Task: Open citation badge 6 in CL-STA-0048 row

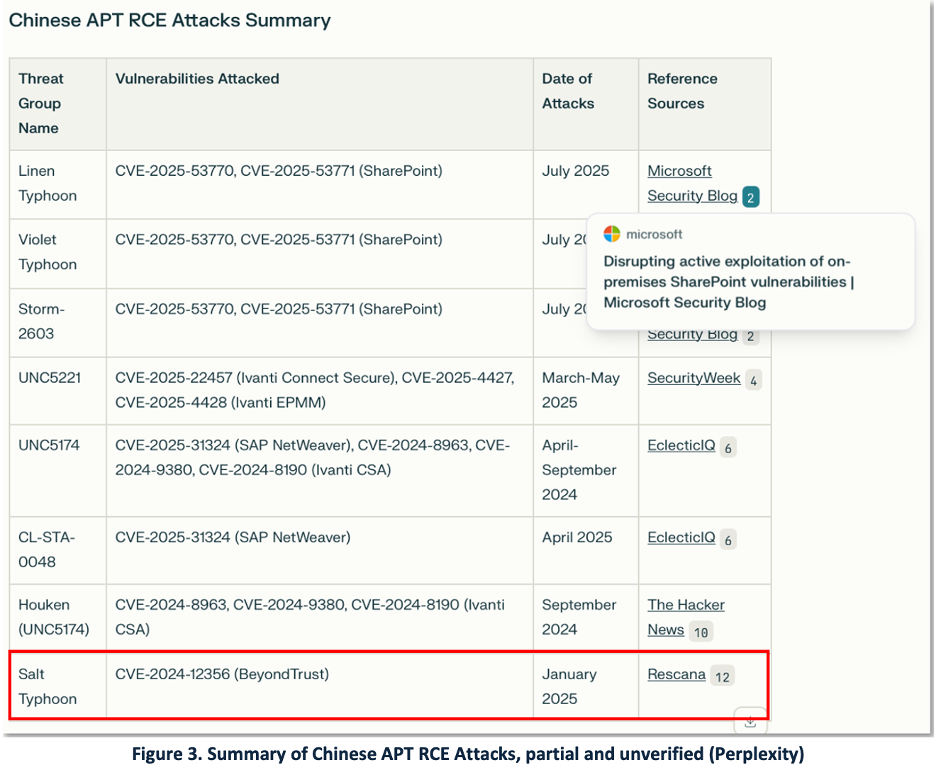Action: click(x=728, y=540)
